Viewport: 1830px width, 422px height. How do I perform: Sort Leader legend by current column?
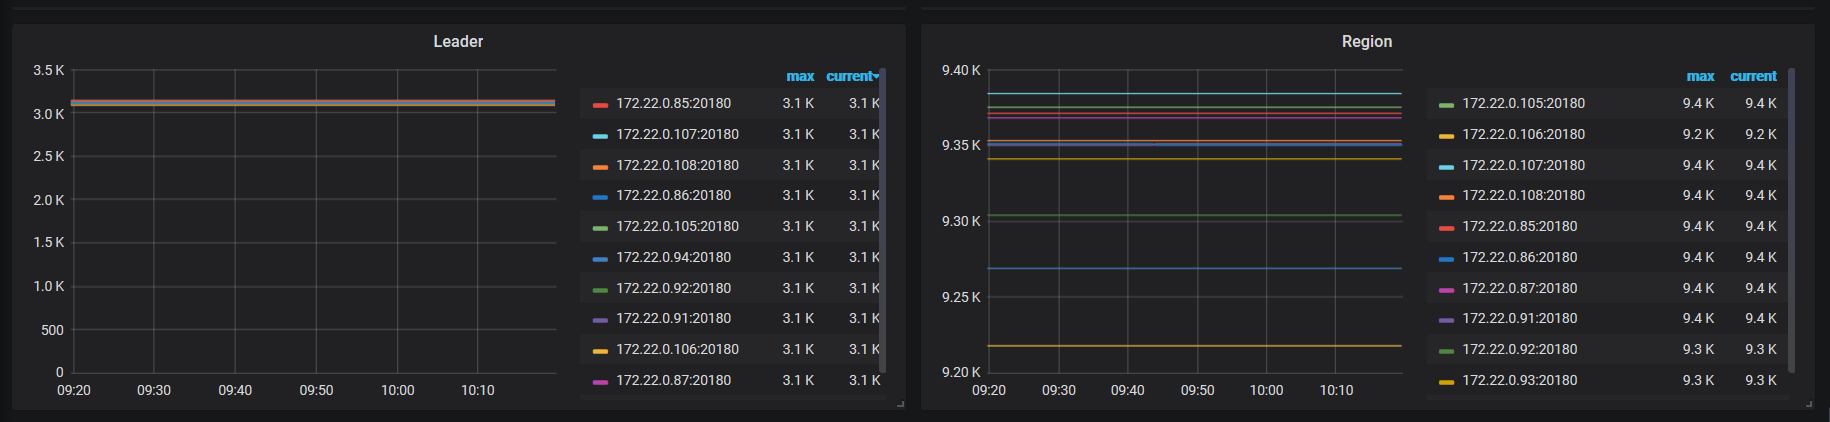pos(850,76)
